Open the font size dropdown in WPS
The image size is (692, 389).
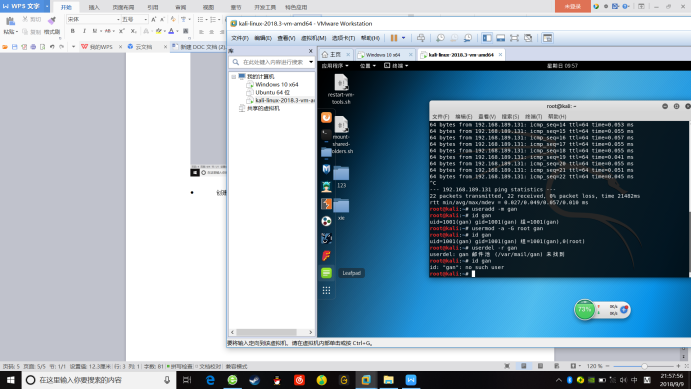point(146,19)
